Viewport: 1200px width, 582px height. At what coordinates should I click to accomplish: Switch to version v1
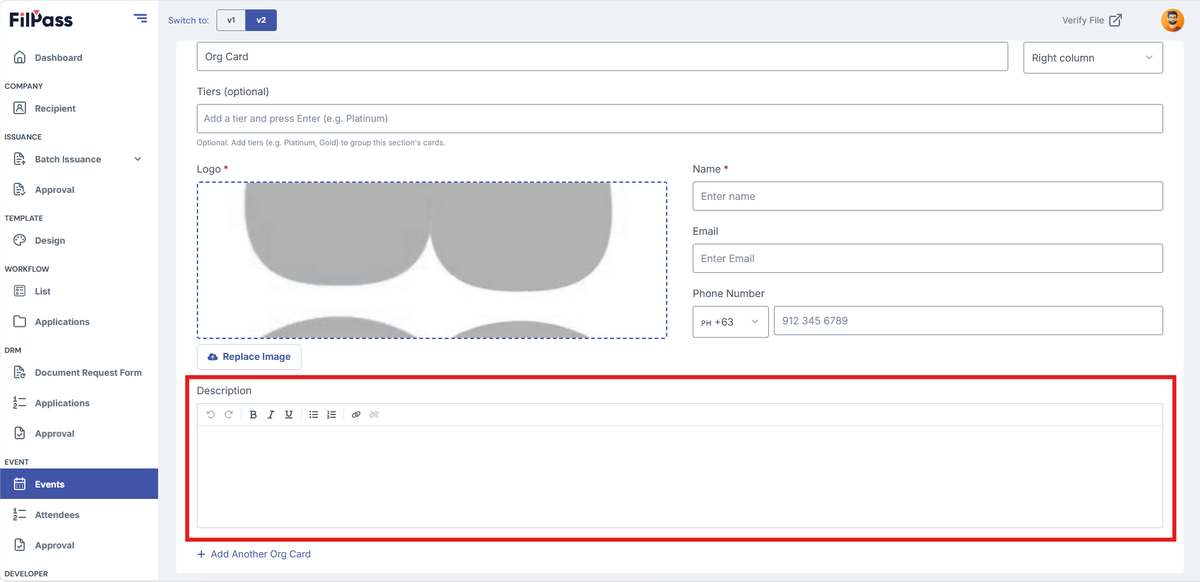pyautogui.click(x=231, y=20)
